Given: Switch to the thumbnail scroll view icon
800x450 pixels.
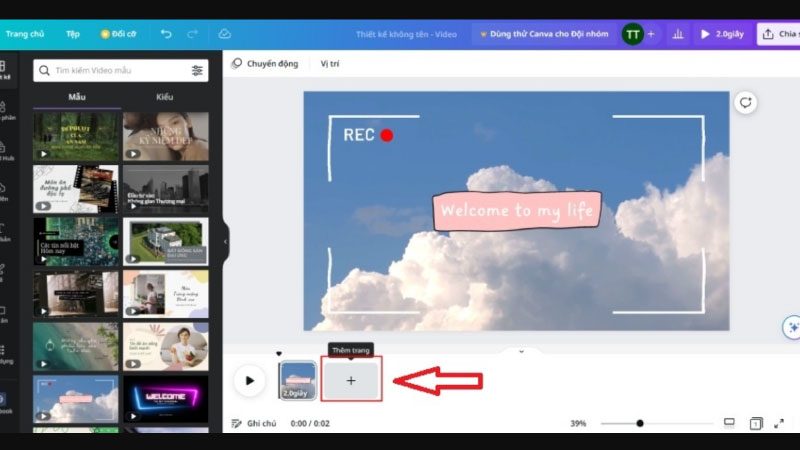Looking at the screenshot, I should coord(729,423).
